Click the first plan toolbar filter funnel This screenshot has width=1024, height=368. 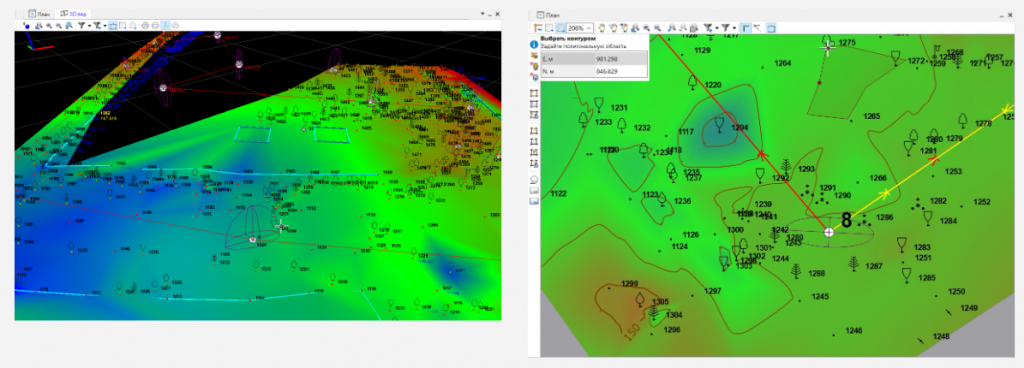coord(708,28)
